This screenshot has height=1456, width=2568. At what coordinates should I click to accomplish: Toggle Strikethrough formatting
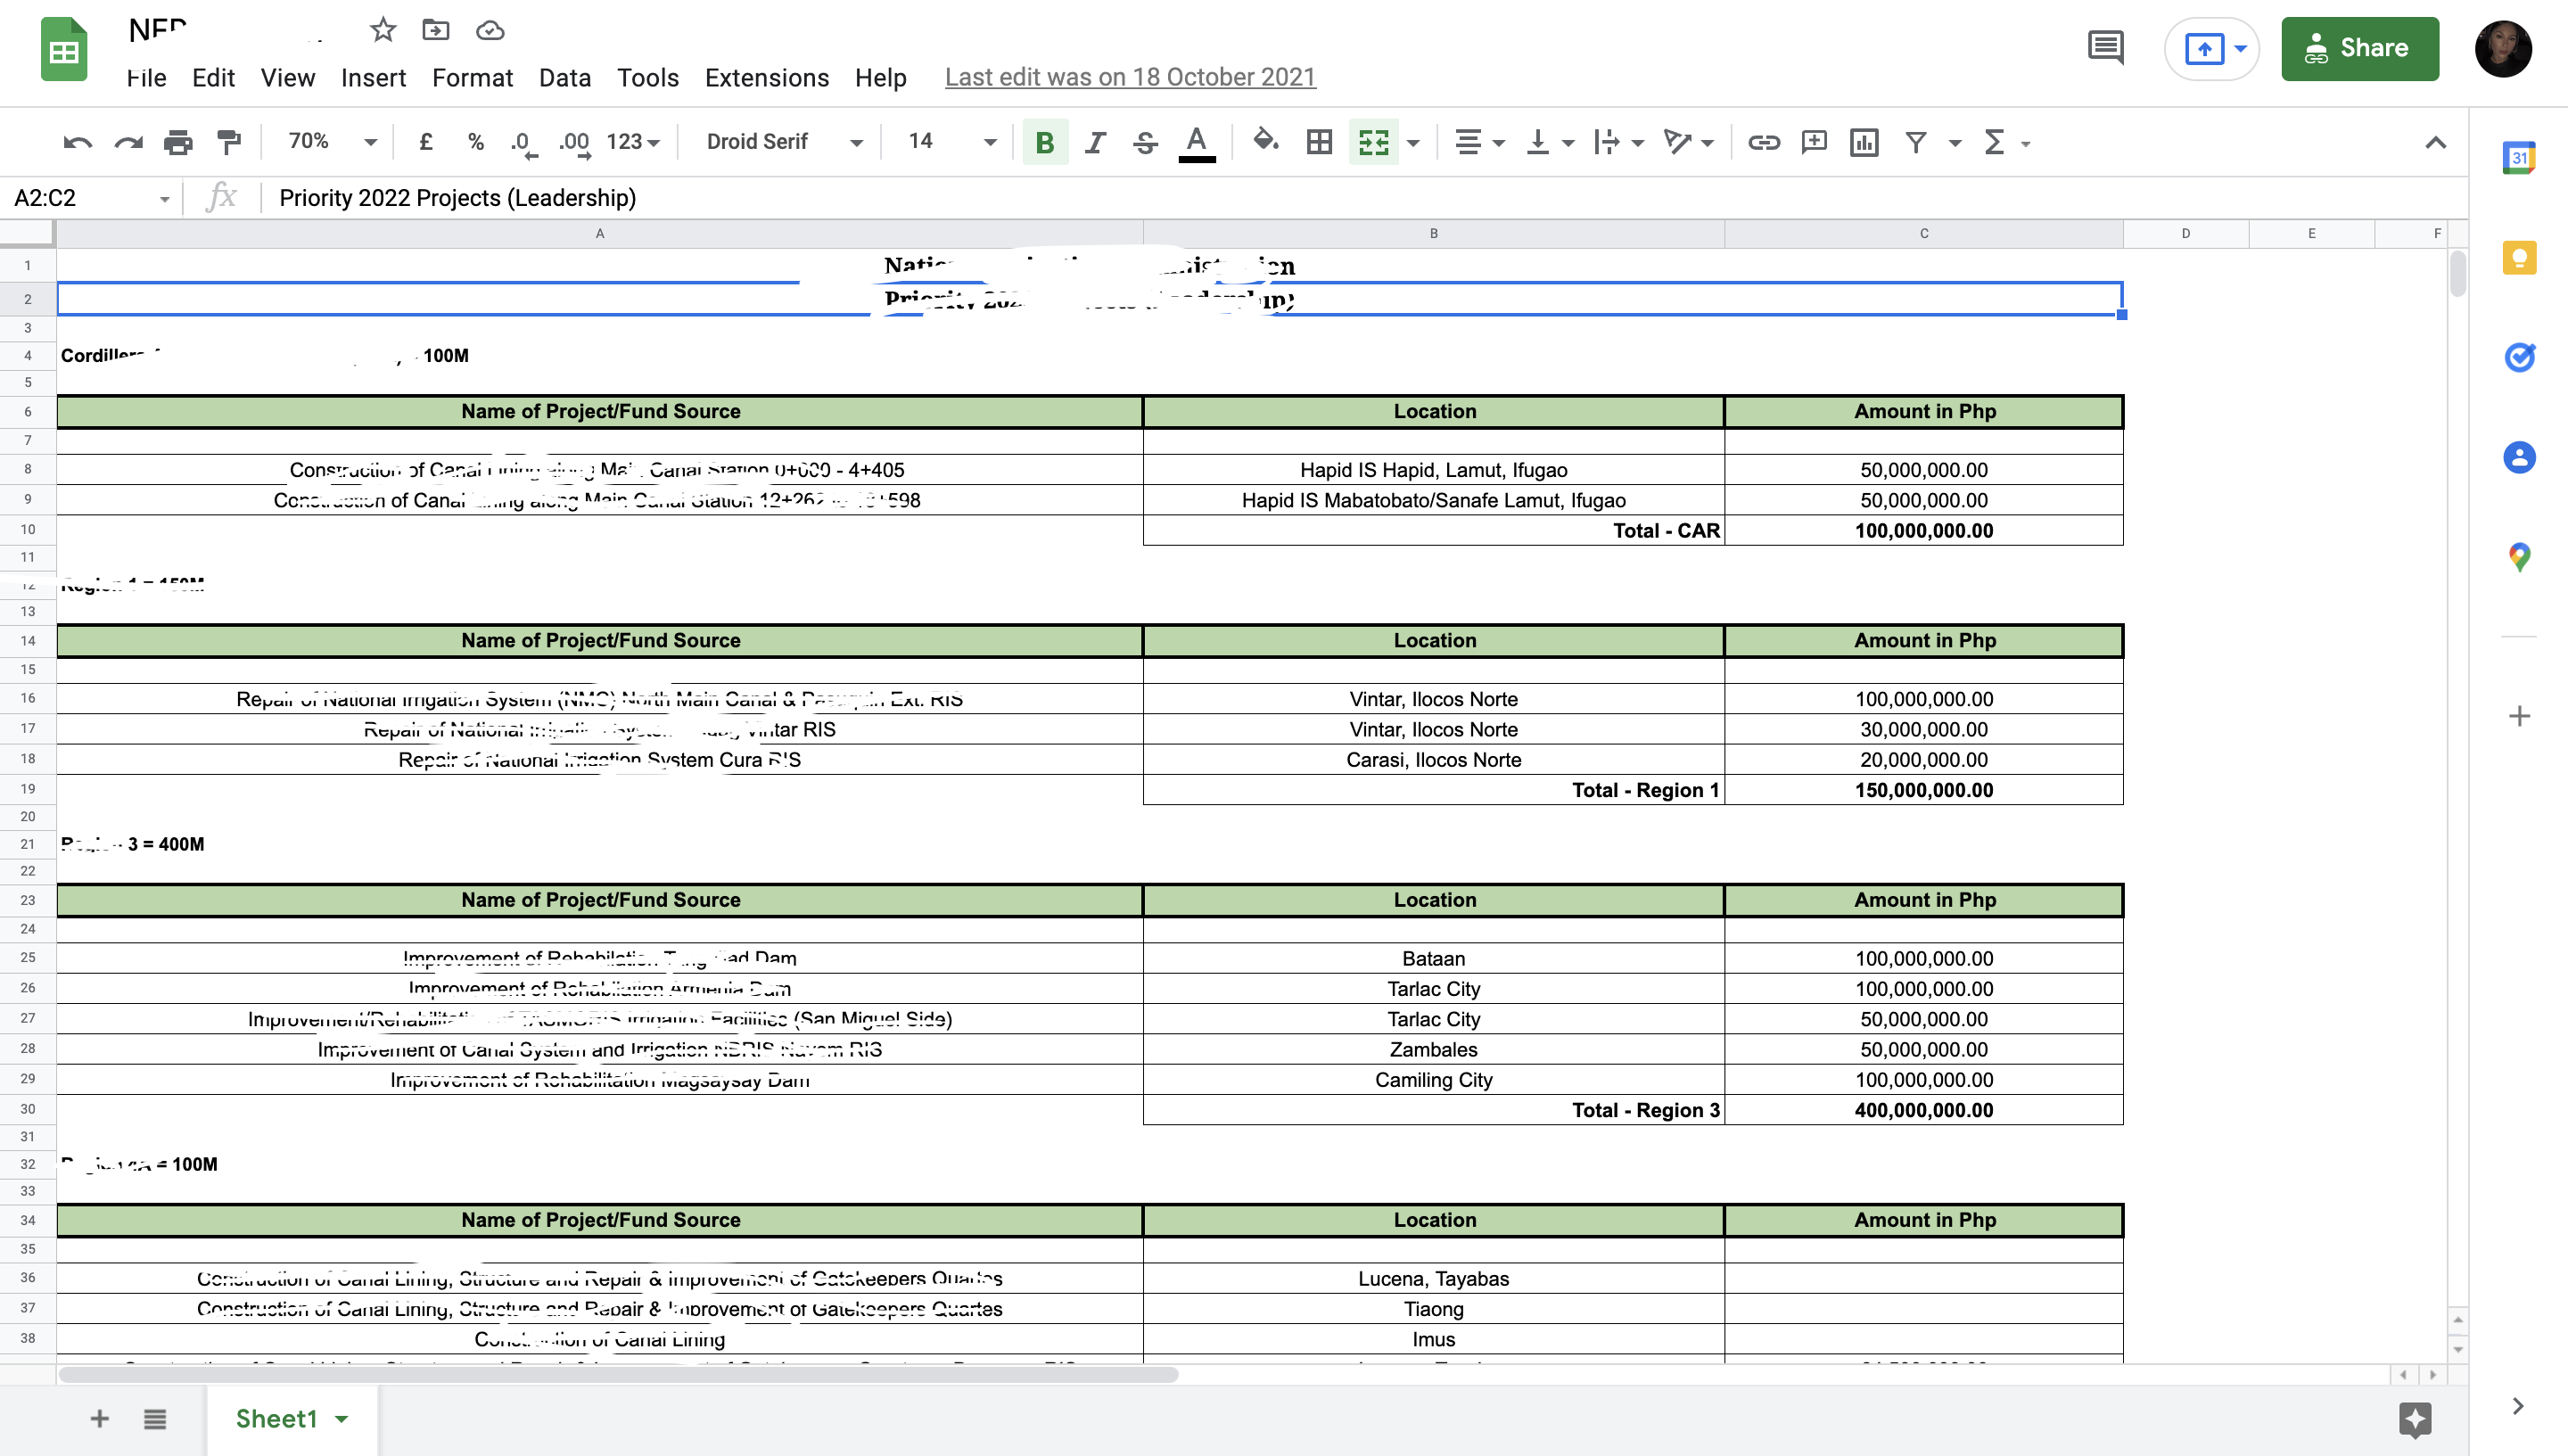pyautogui.click(x=1145, y=142)
